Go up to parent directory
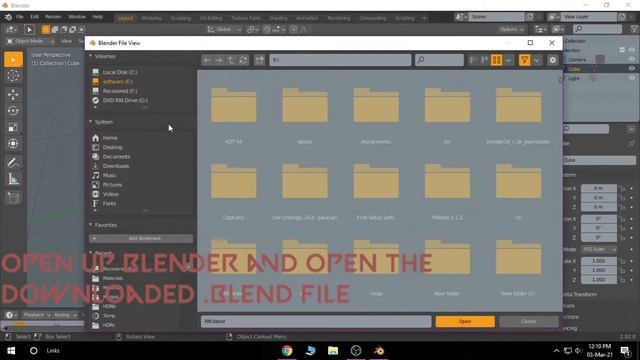 (x=231, y=60)
